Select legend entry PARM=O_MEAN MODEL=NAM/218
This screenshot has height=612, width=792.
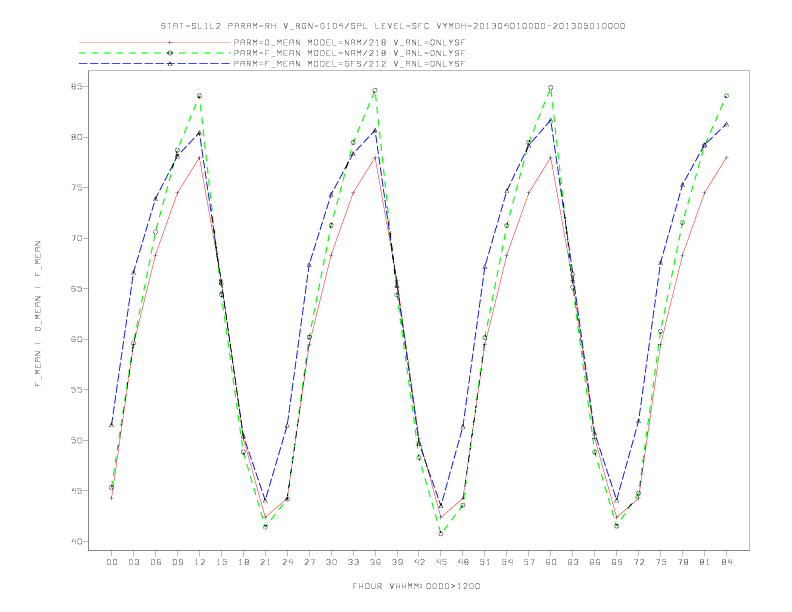(x=349, y=42)
